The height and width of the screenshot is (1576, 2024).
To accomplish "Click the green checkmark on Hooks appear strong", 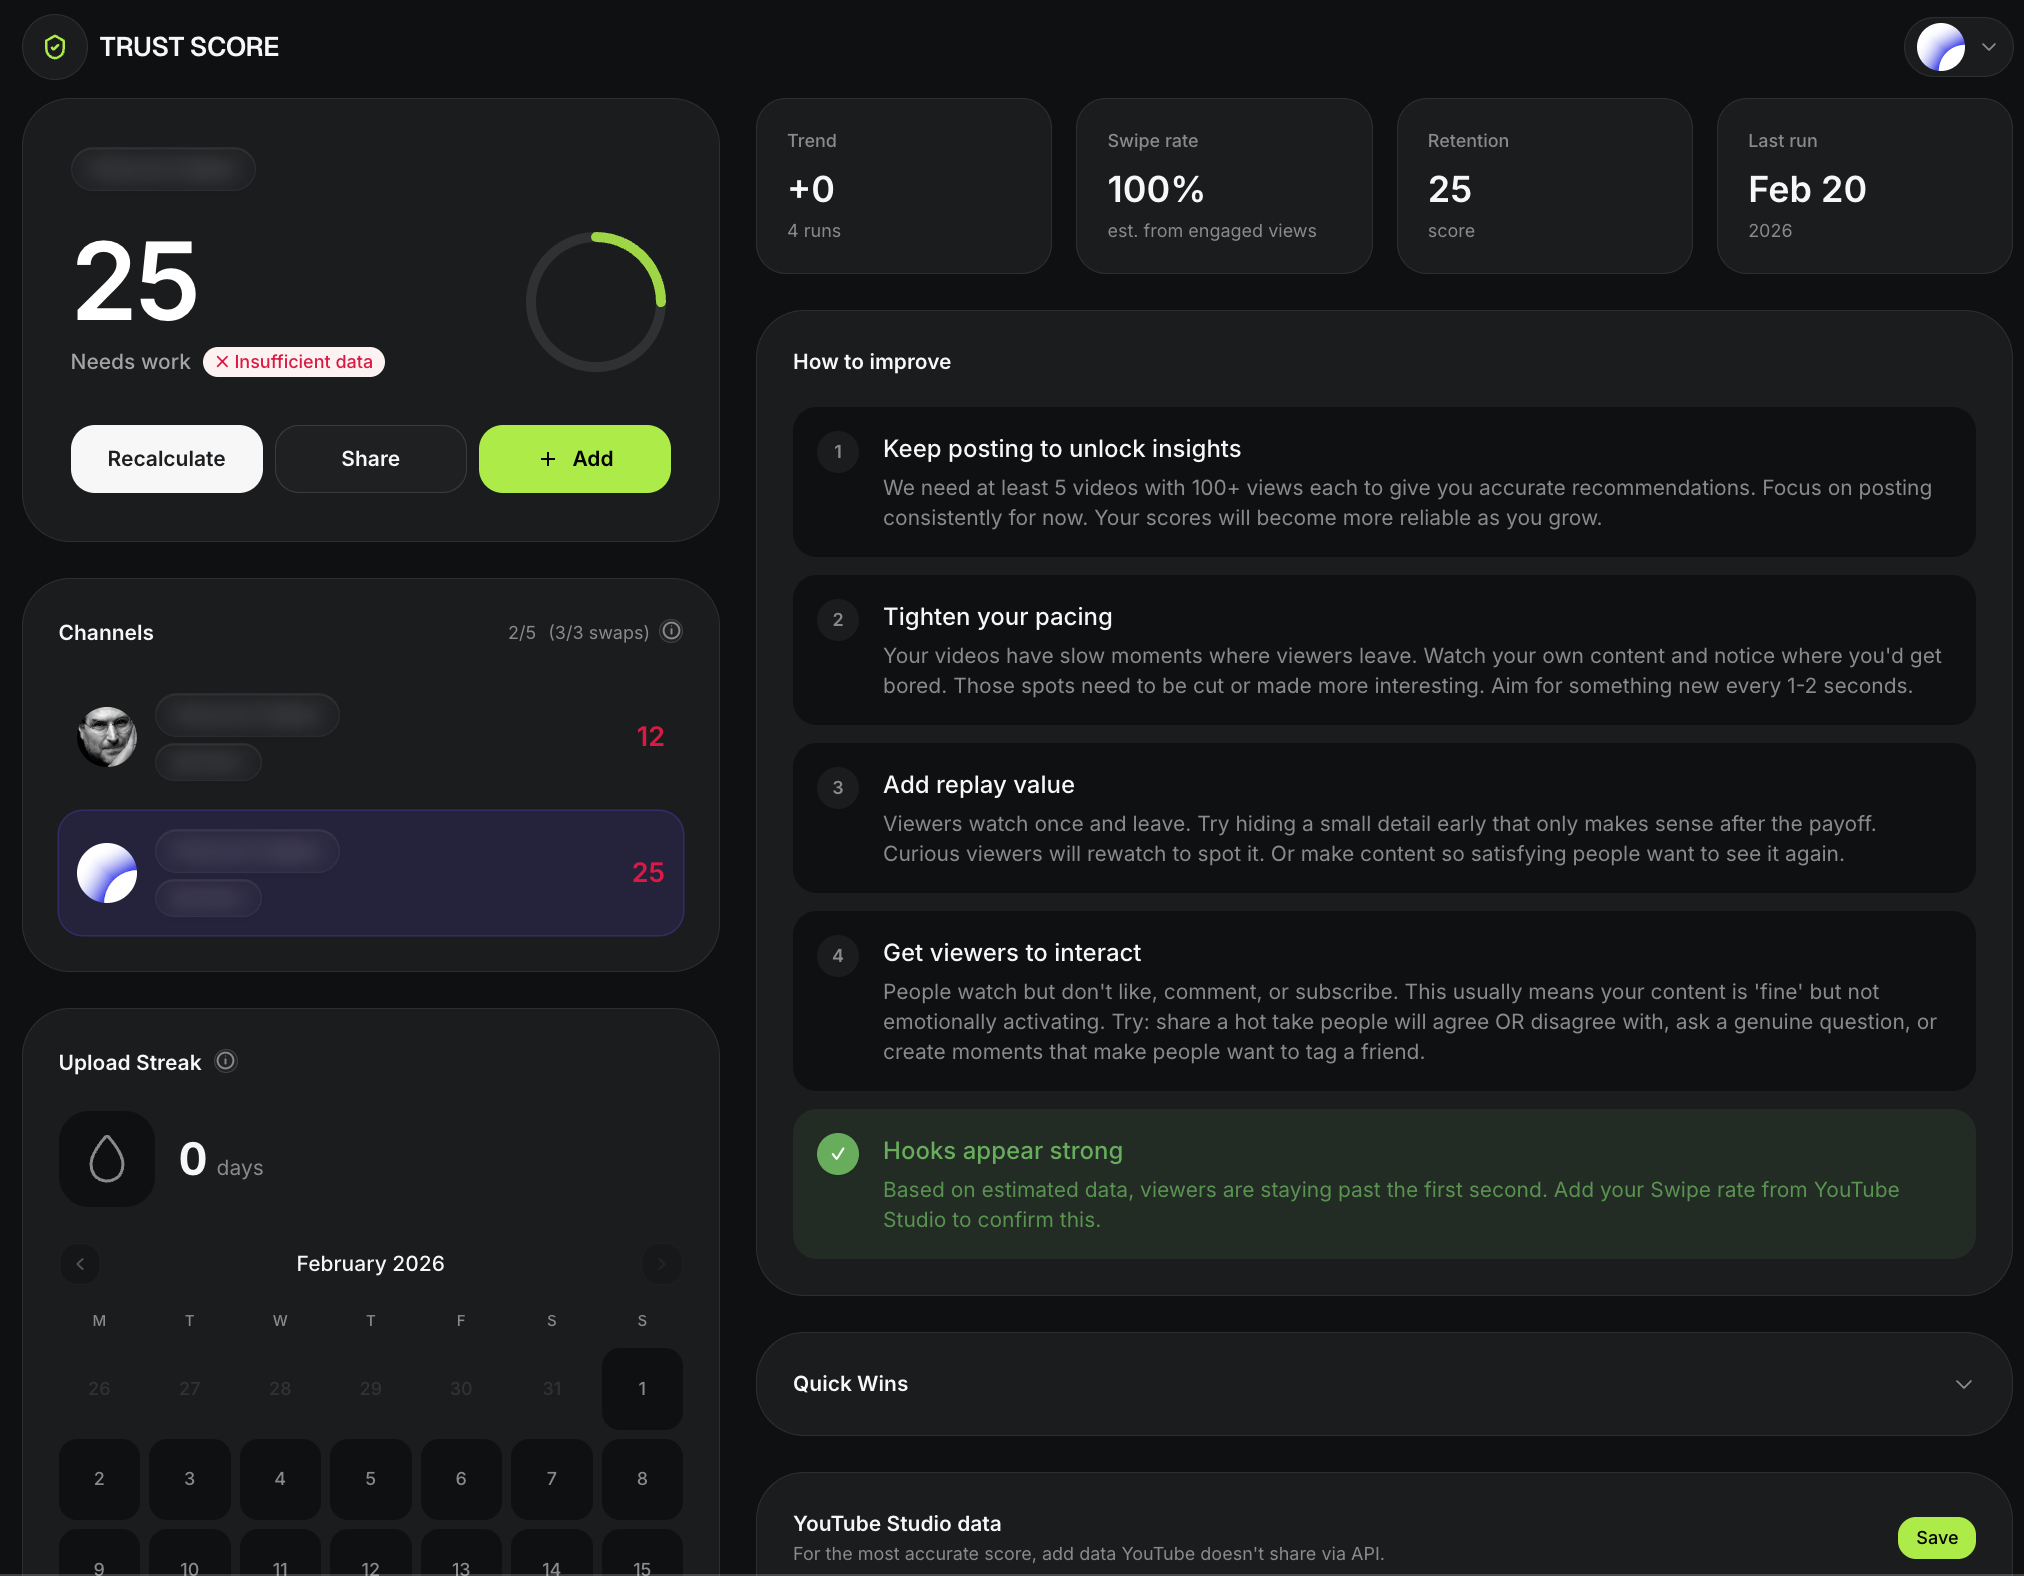I will click(838, 1153).
